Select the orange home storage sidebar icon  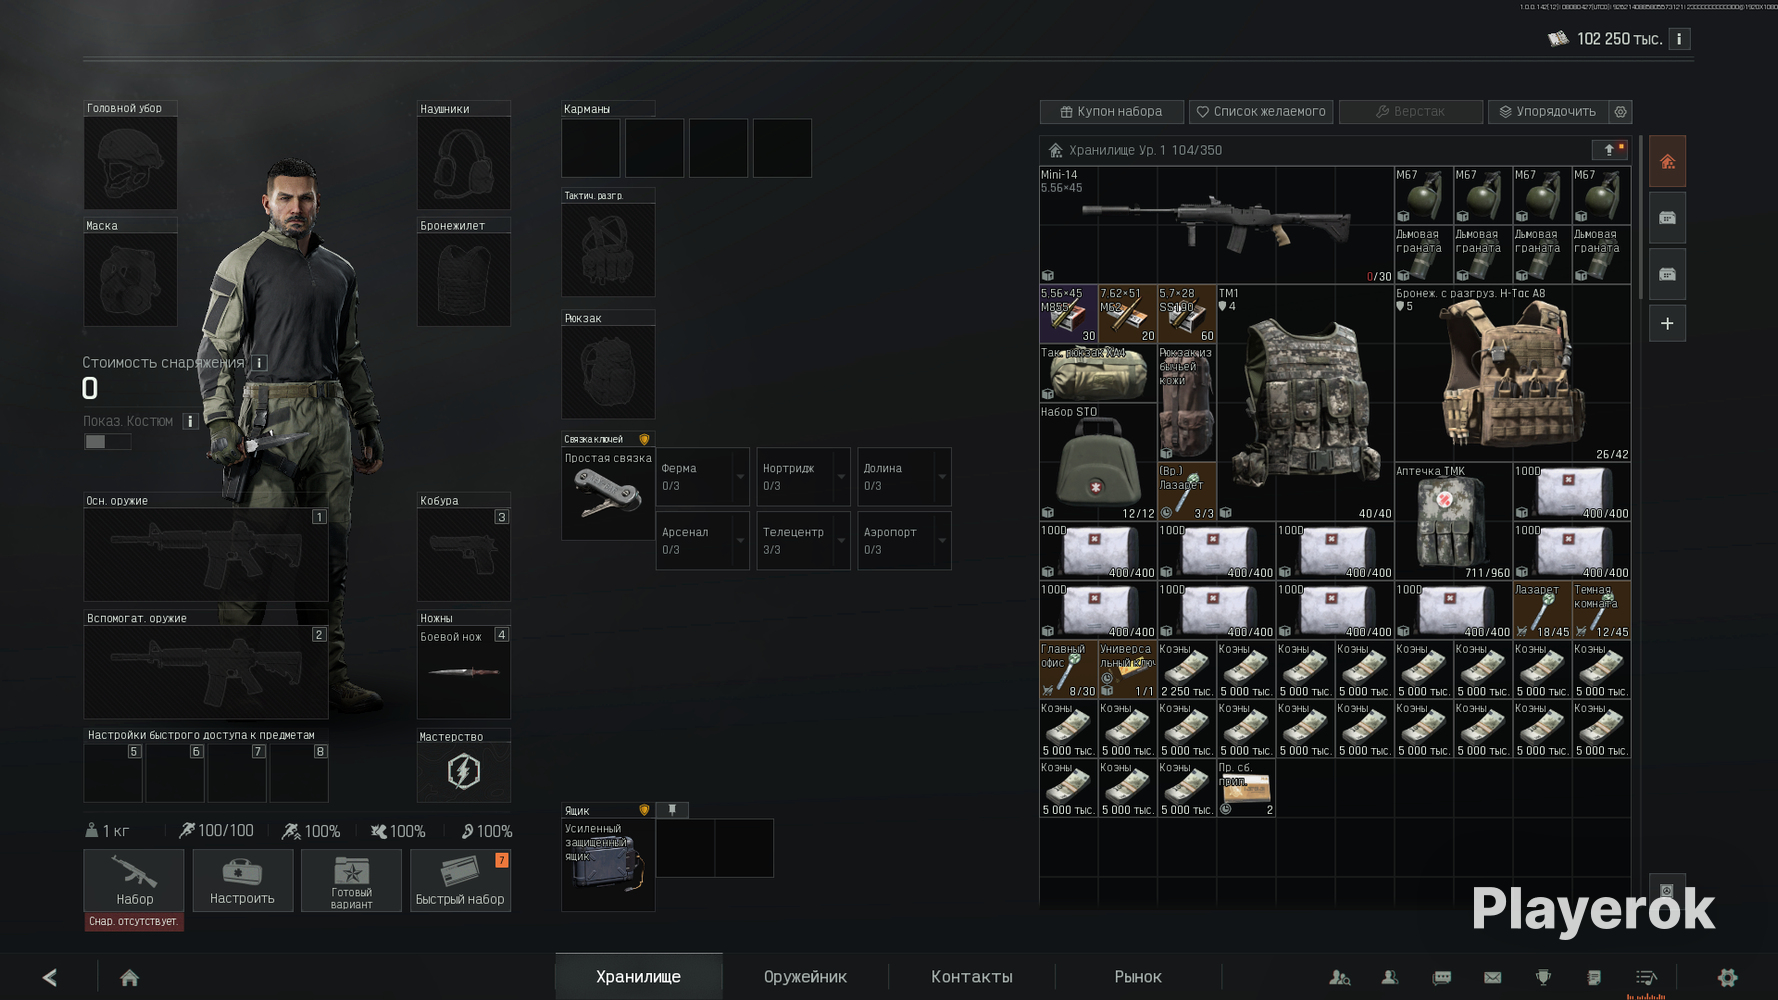1667,162
